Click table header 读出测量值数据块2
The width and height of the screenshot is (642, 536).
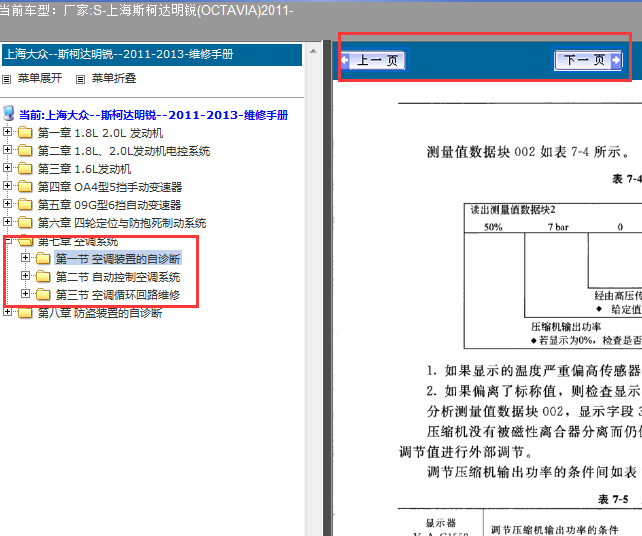(513, 210)
